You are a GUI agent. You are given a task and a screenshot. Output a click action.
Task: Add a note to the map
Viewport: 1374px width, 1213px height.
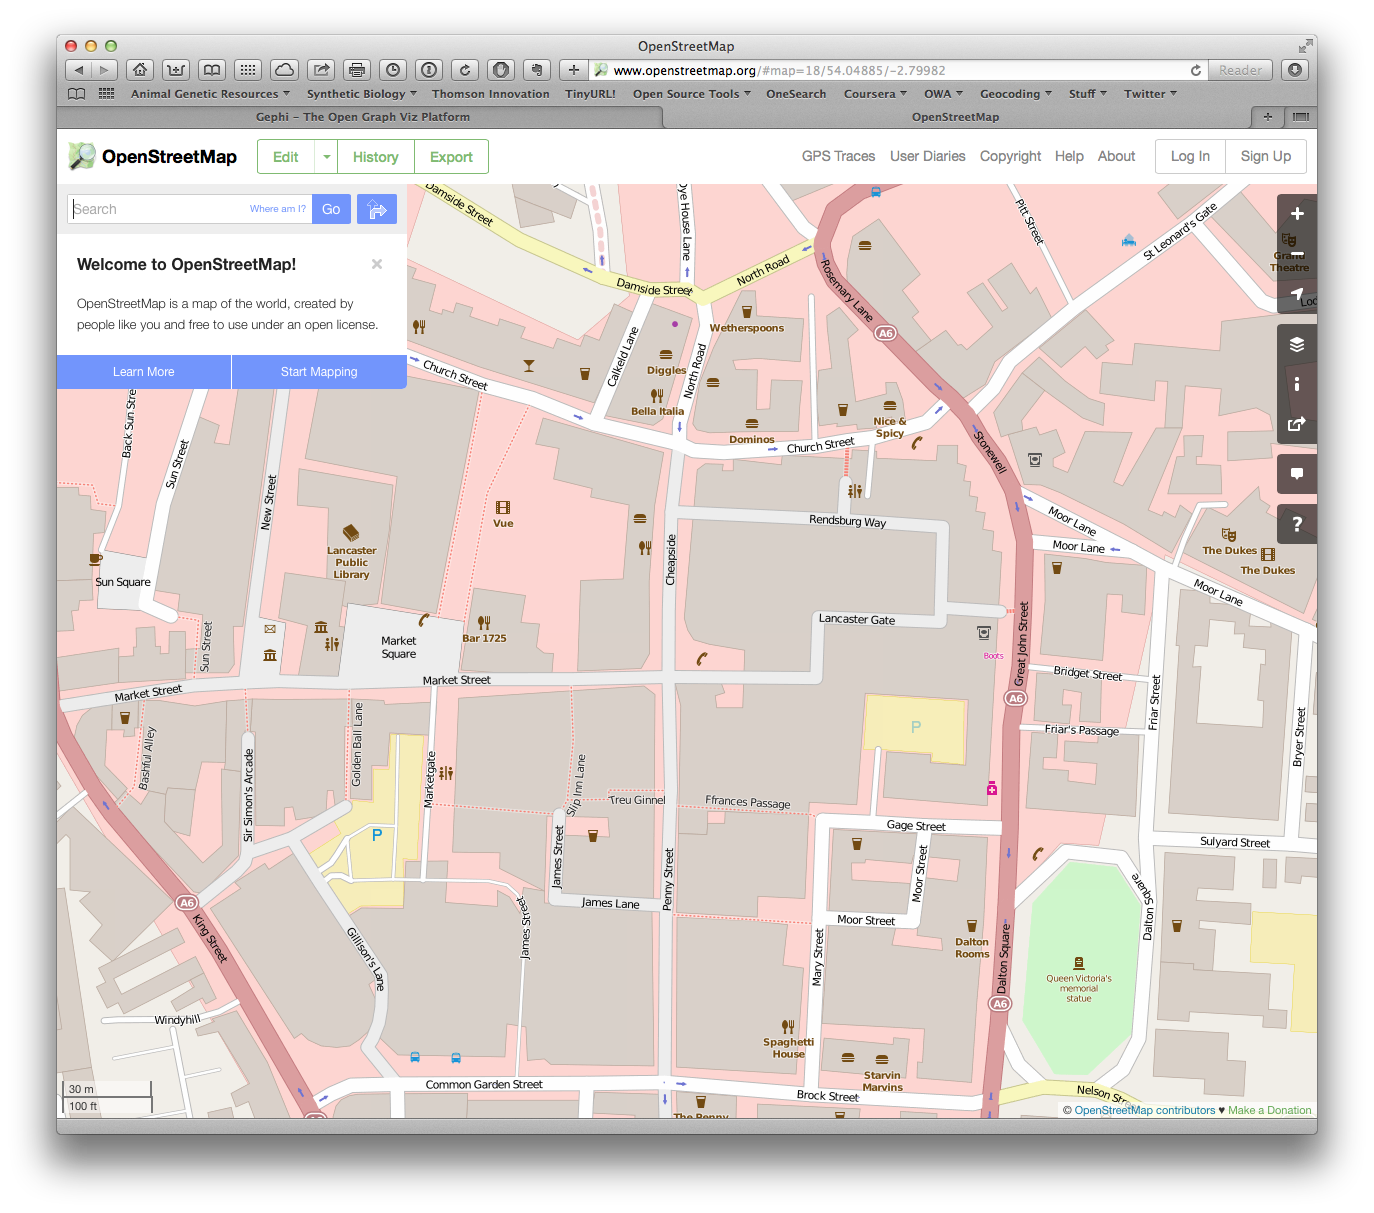click(1297, 474)
